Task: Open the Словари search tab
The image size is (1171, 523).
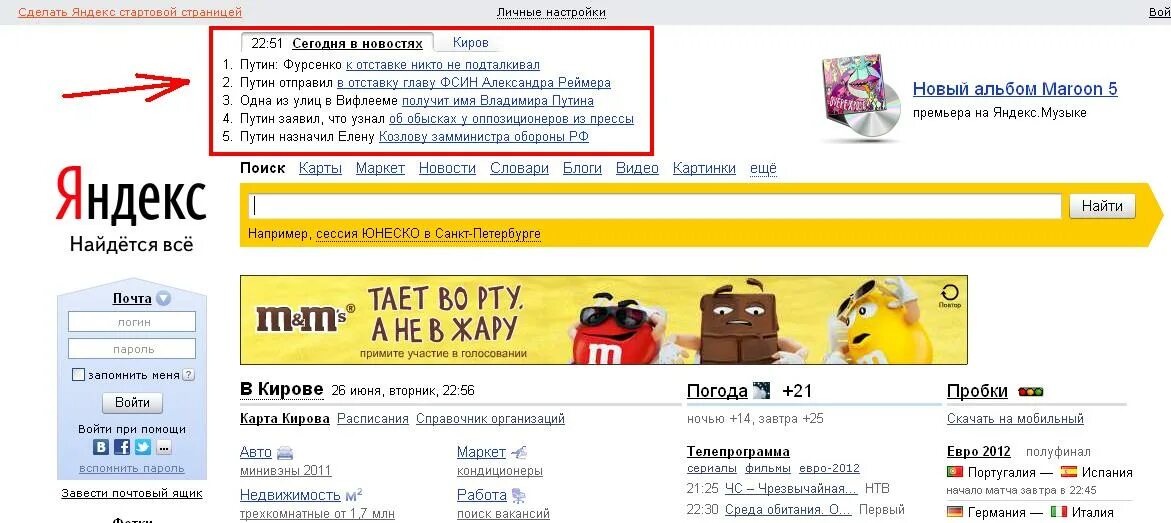Action: 519,168
